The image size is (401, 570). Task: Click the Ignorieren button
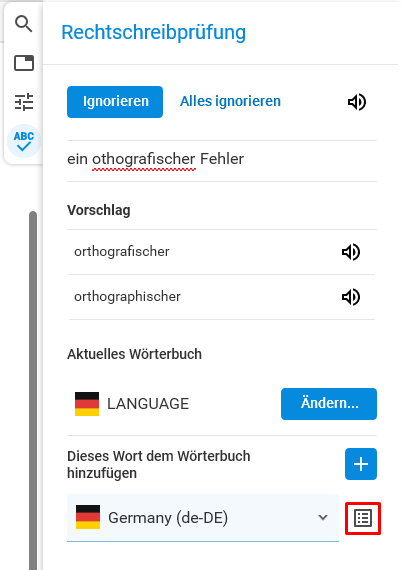pos(115,102)
